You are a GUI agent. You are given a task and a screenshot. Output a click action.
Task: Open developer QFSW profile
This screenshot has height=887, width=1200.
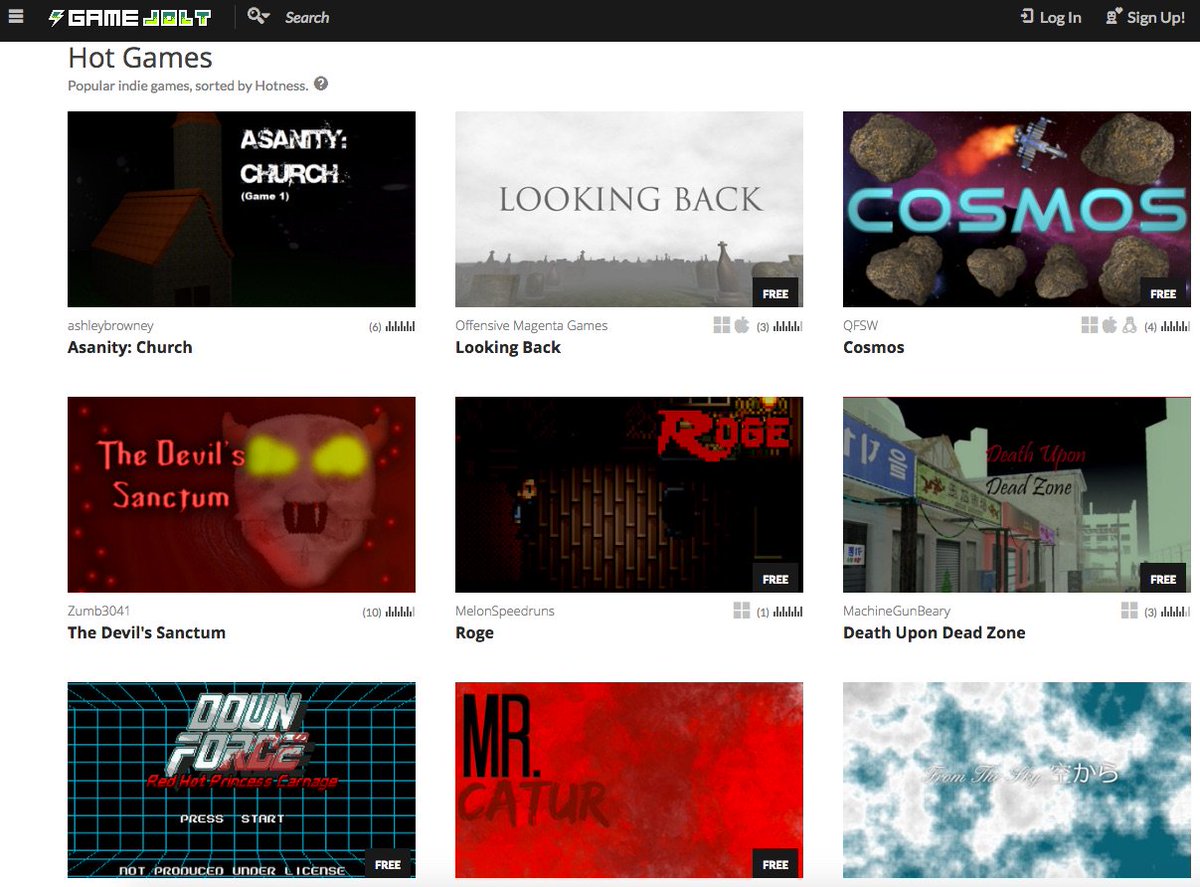pos(861,326)
